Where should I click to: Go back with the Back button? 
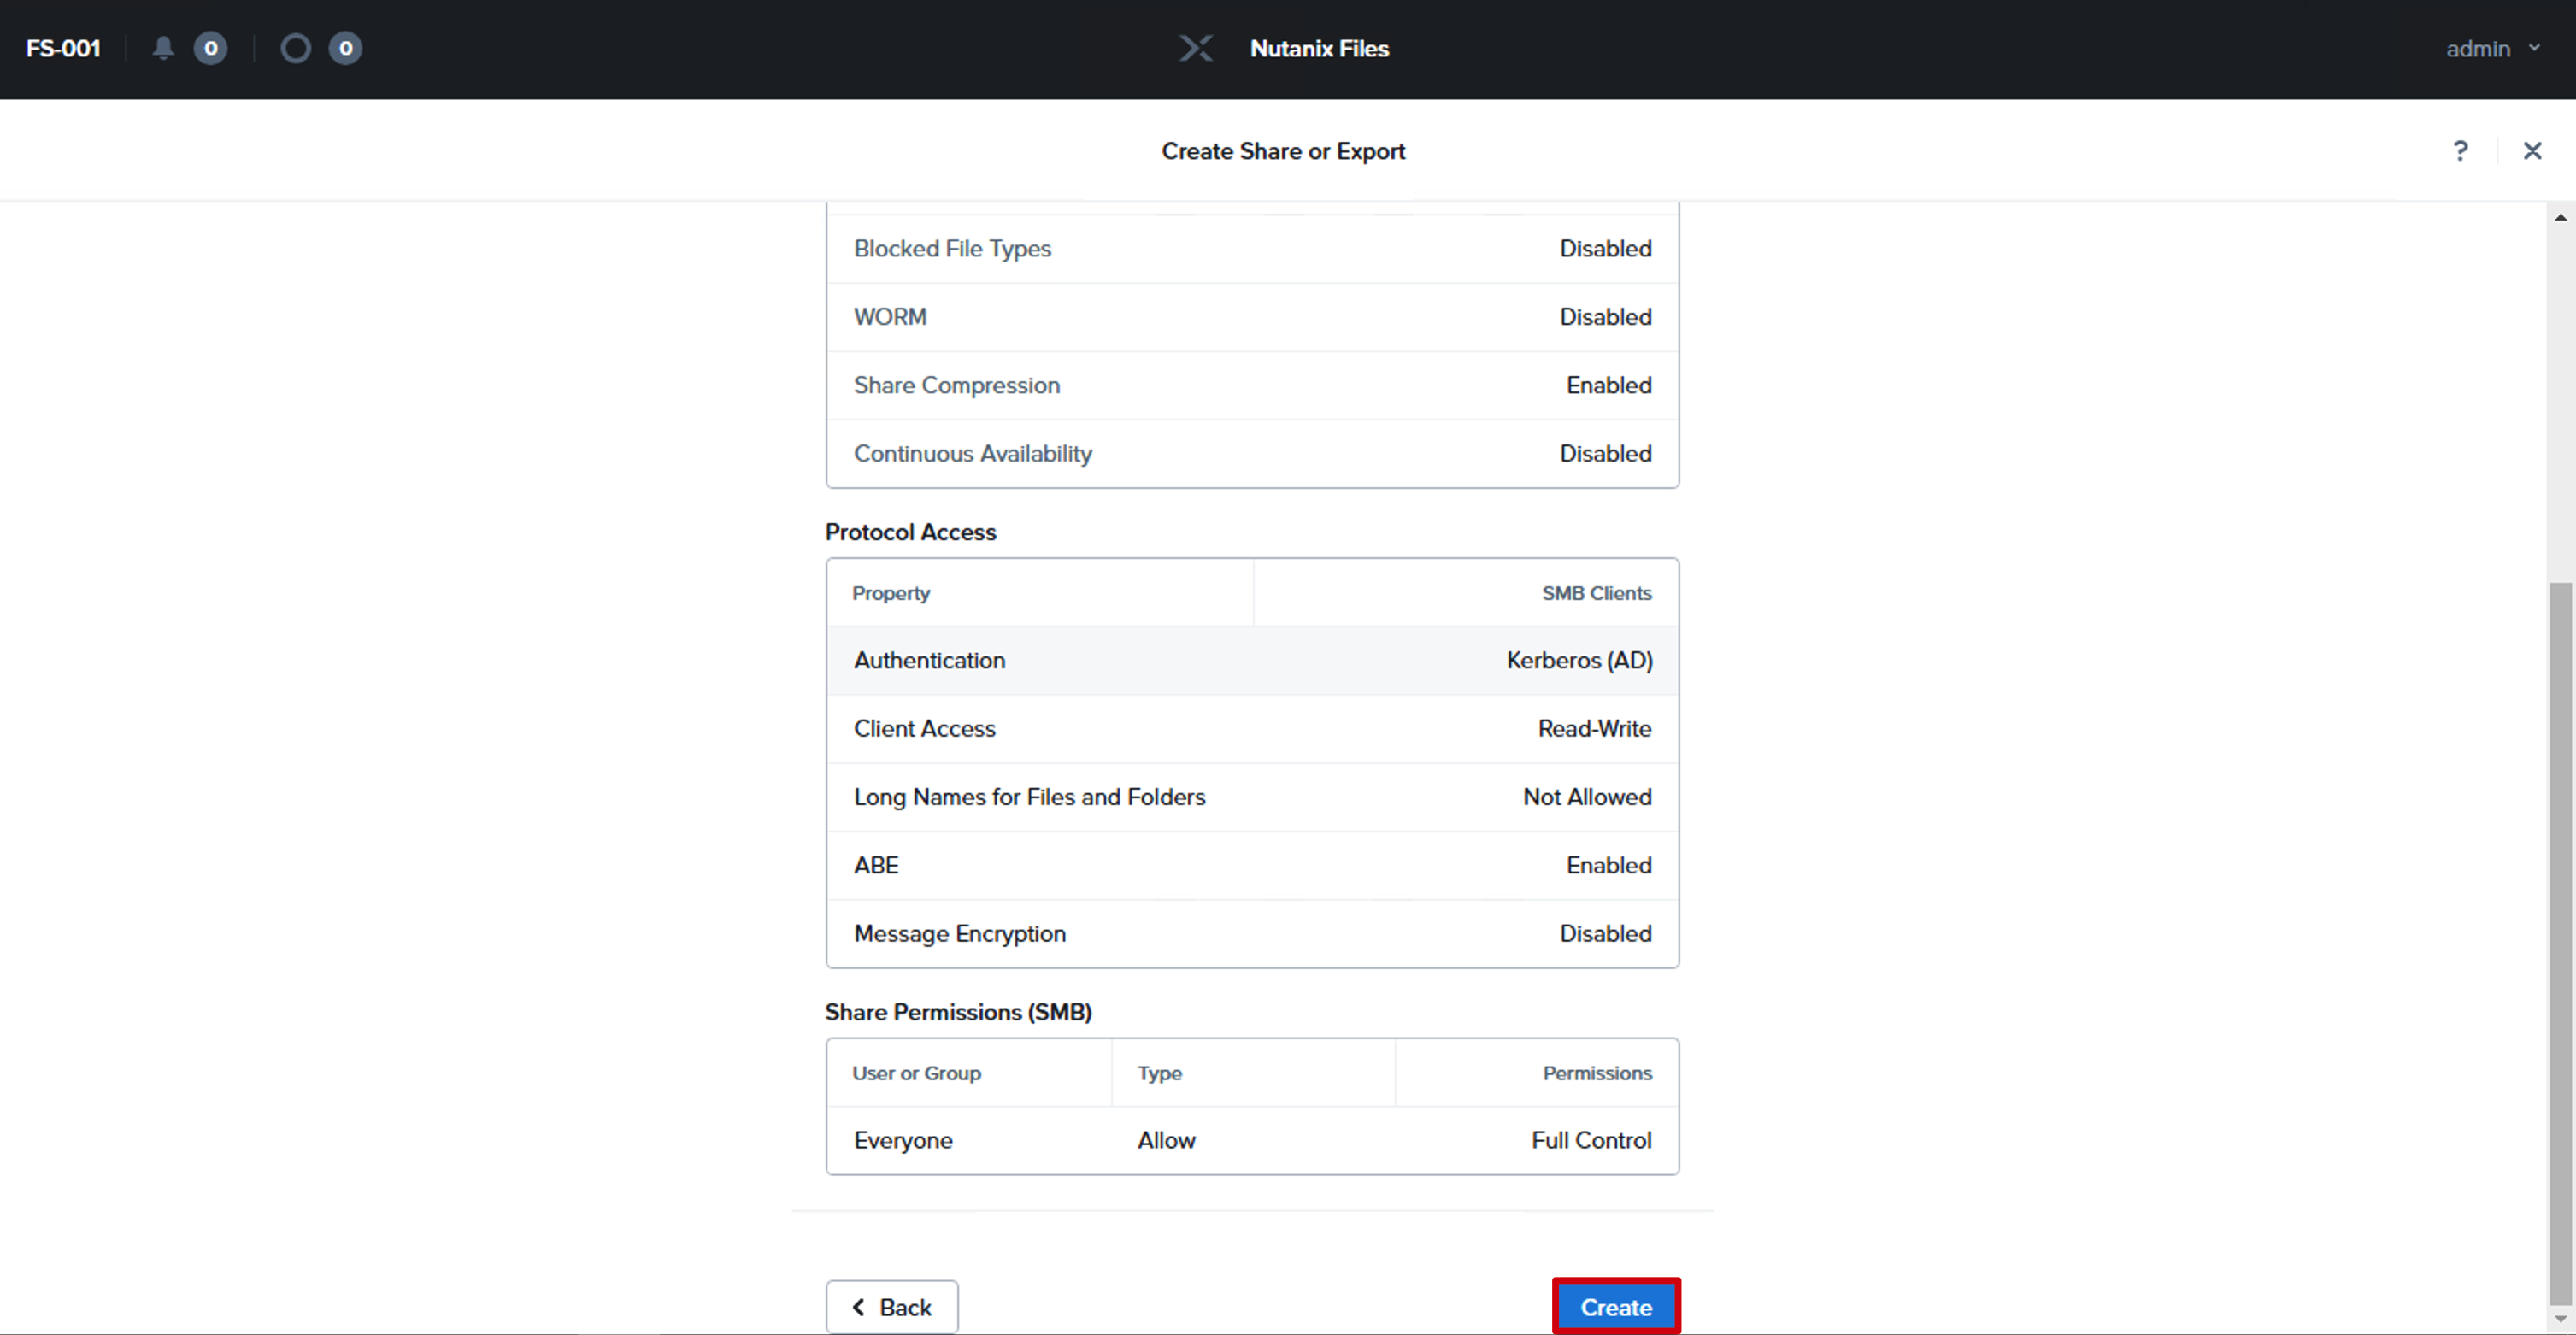pyautogui.click(x=892, y=1306)
